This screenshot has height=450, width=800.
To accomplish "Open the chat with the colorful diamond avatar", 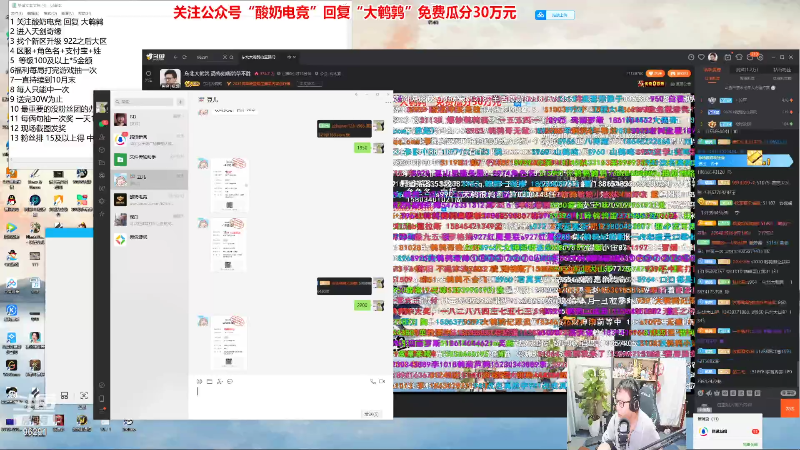I will [149, 239].
